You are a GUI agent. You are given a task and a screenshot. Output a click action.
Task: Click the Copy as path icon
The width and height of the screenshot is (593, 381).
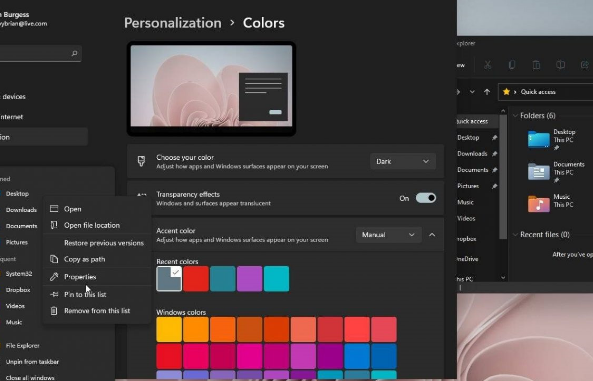[x=54, y=259]
